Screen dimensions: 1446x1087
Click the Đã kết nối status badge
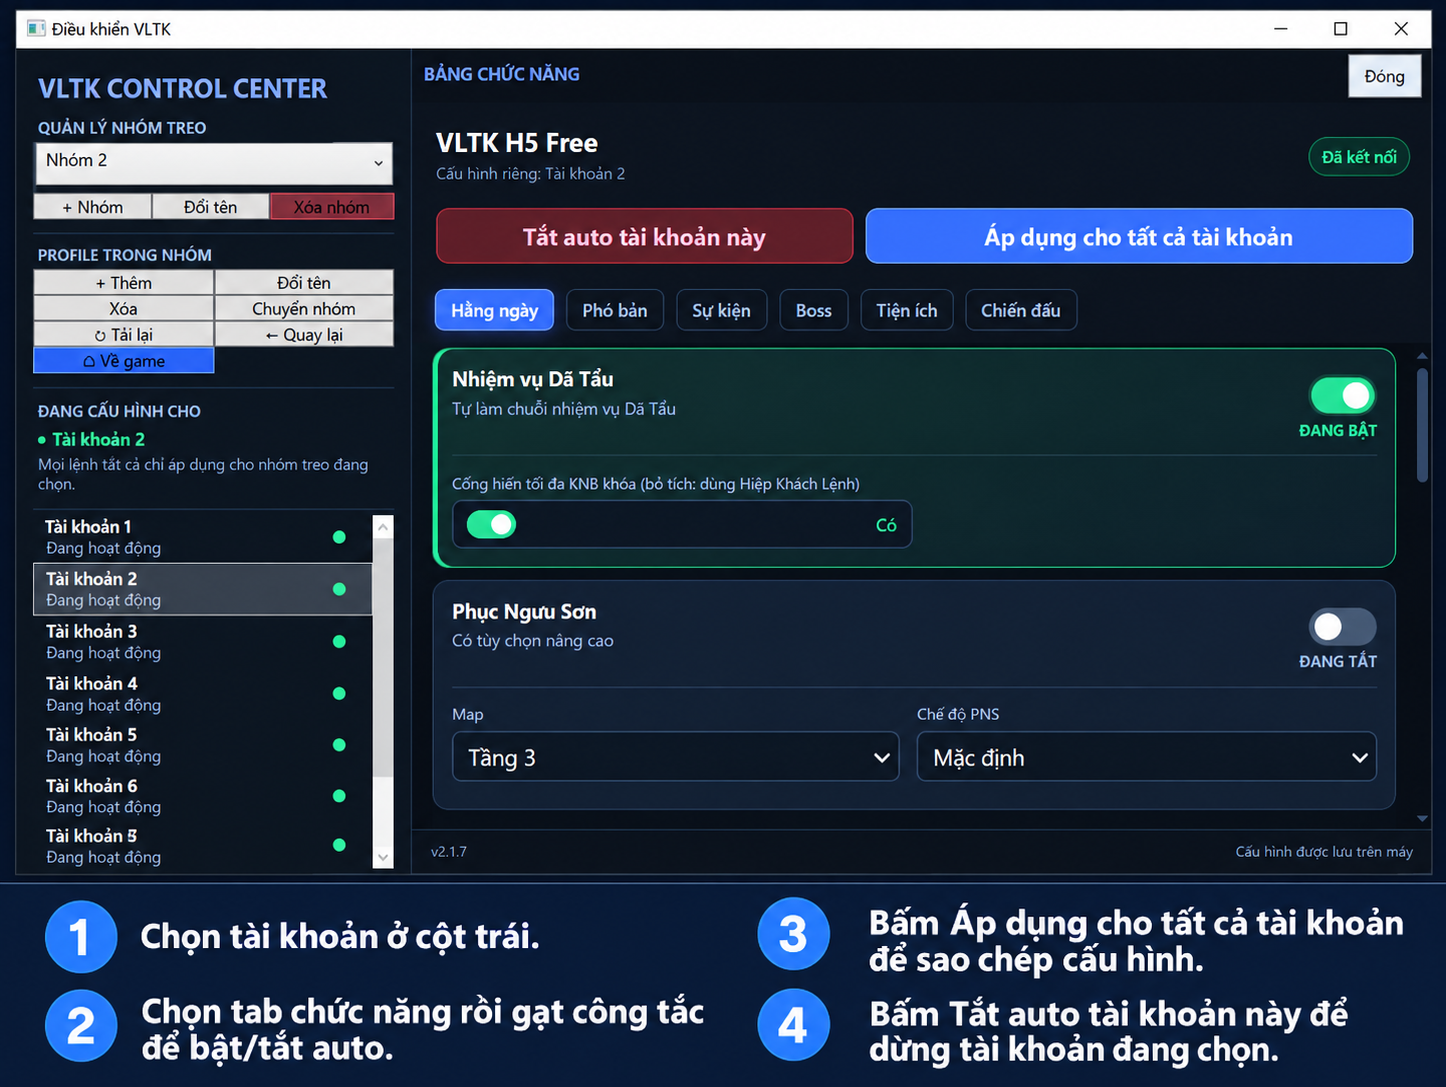pyautogui.click(x=1359, y=157)
